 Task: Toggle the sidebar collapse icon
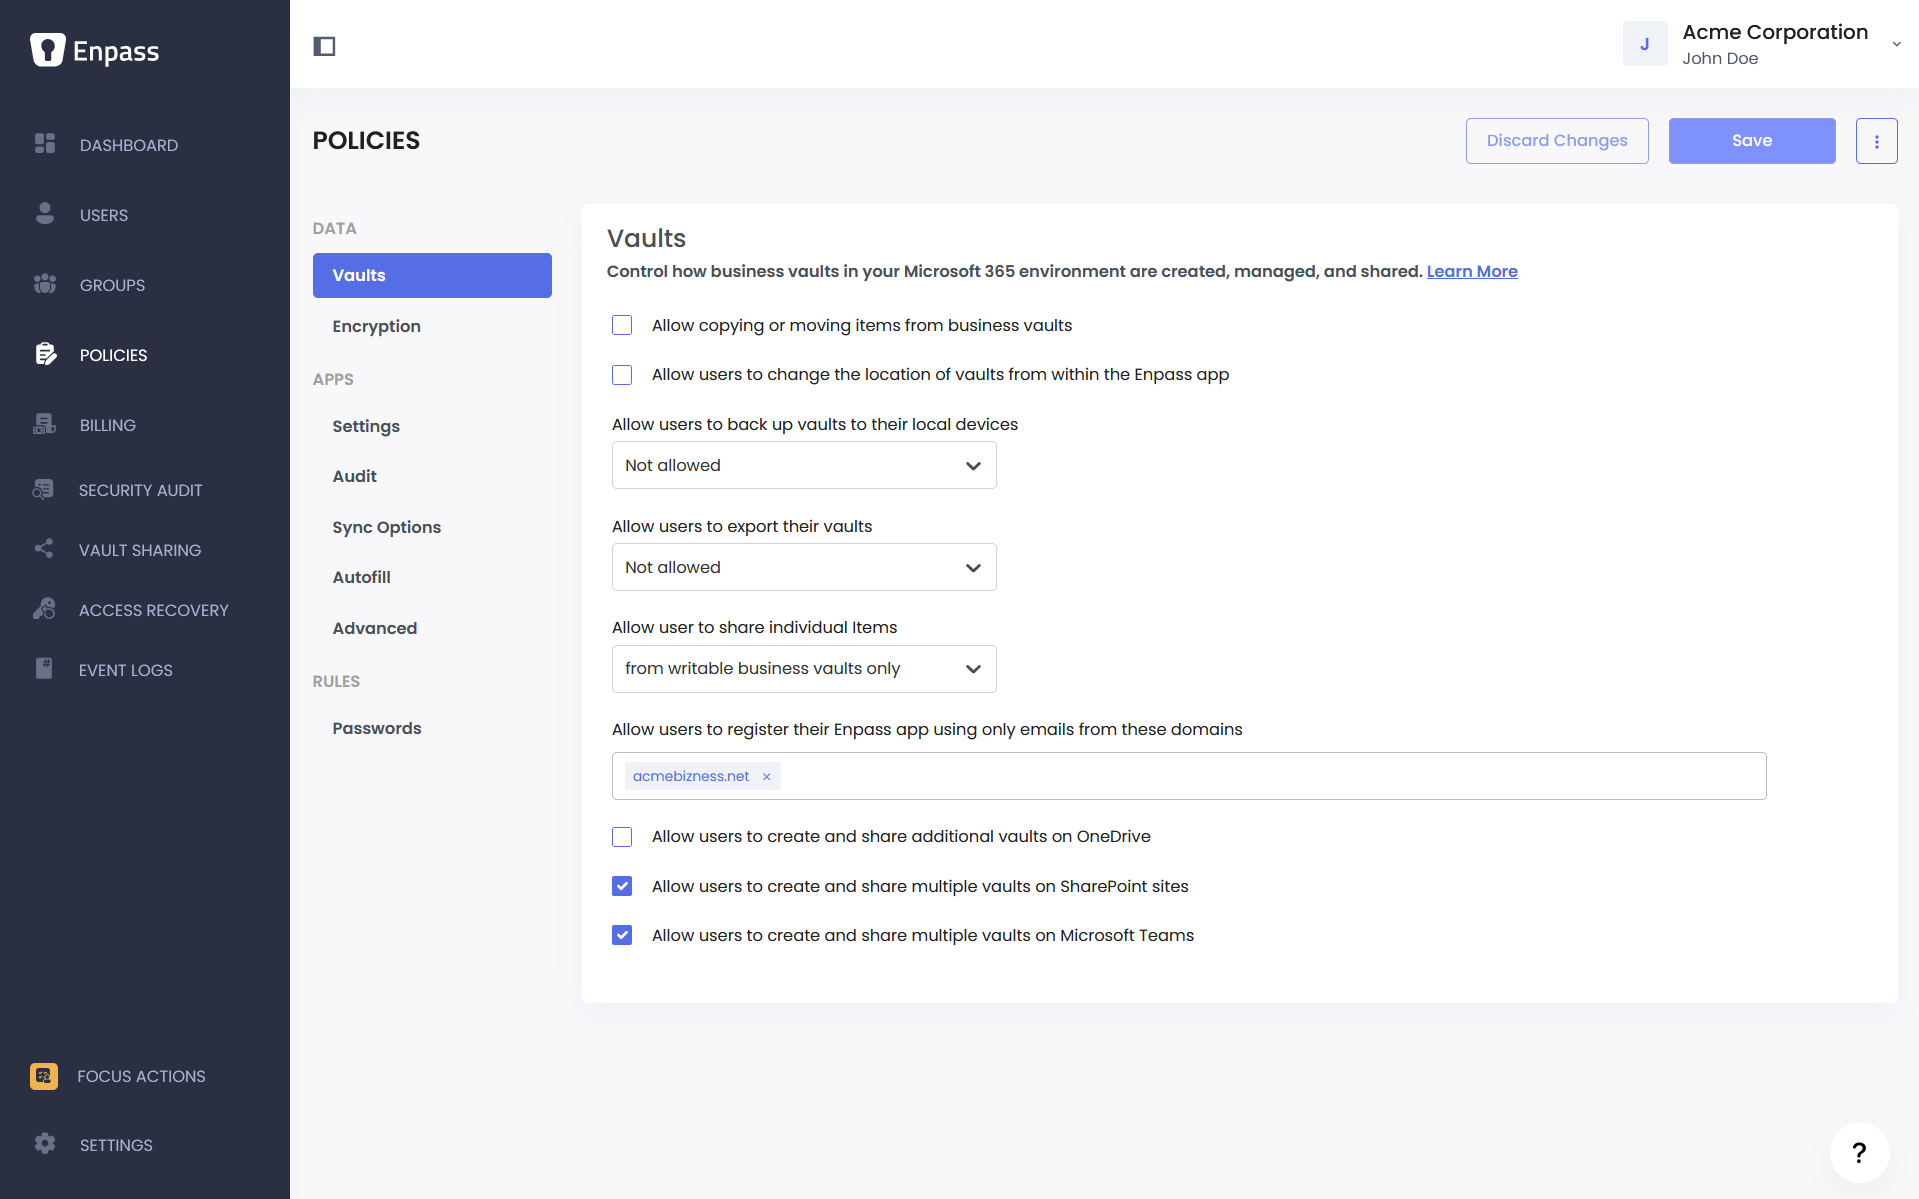(324, 46)
